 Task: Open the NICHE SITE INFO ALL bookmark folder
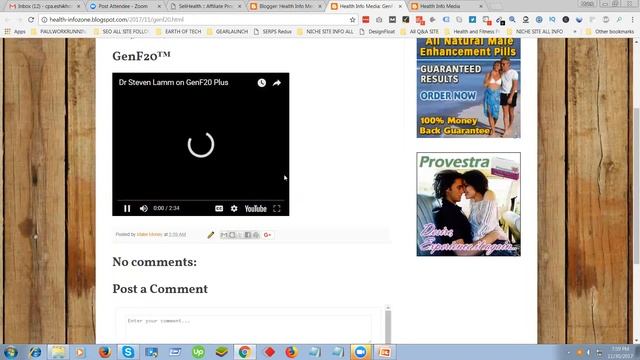pyautogui.click(x=326, y=31)
